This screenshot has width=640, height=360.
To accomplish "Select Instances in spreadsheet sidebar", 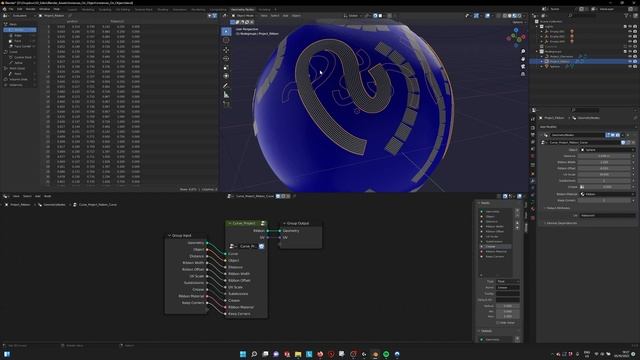I will pyautogui.click(x=16, y=85).
